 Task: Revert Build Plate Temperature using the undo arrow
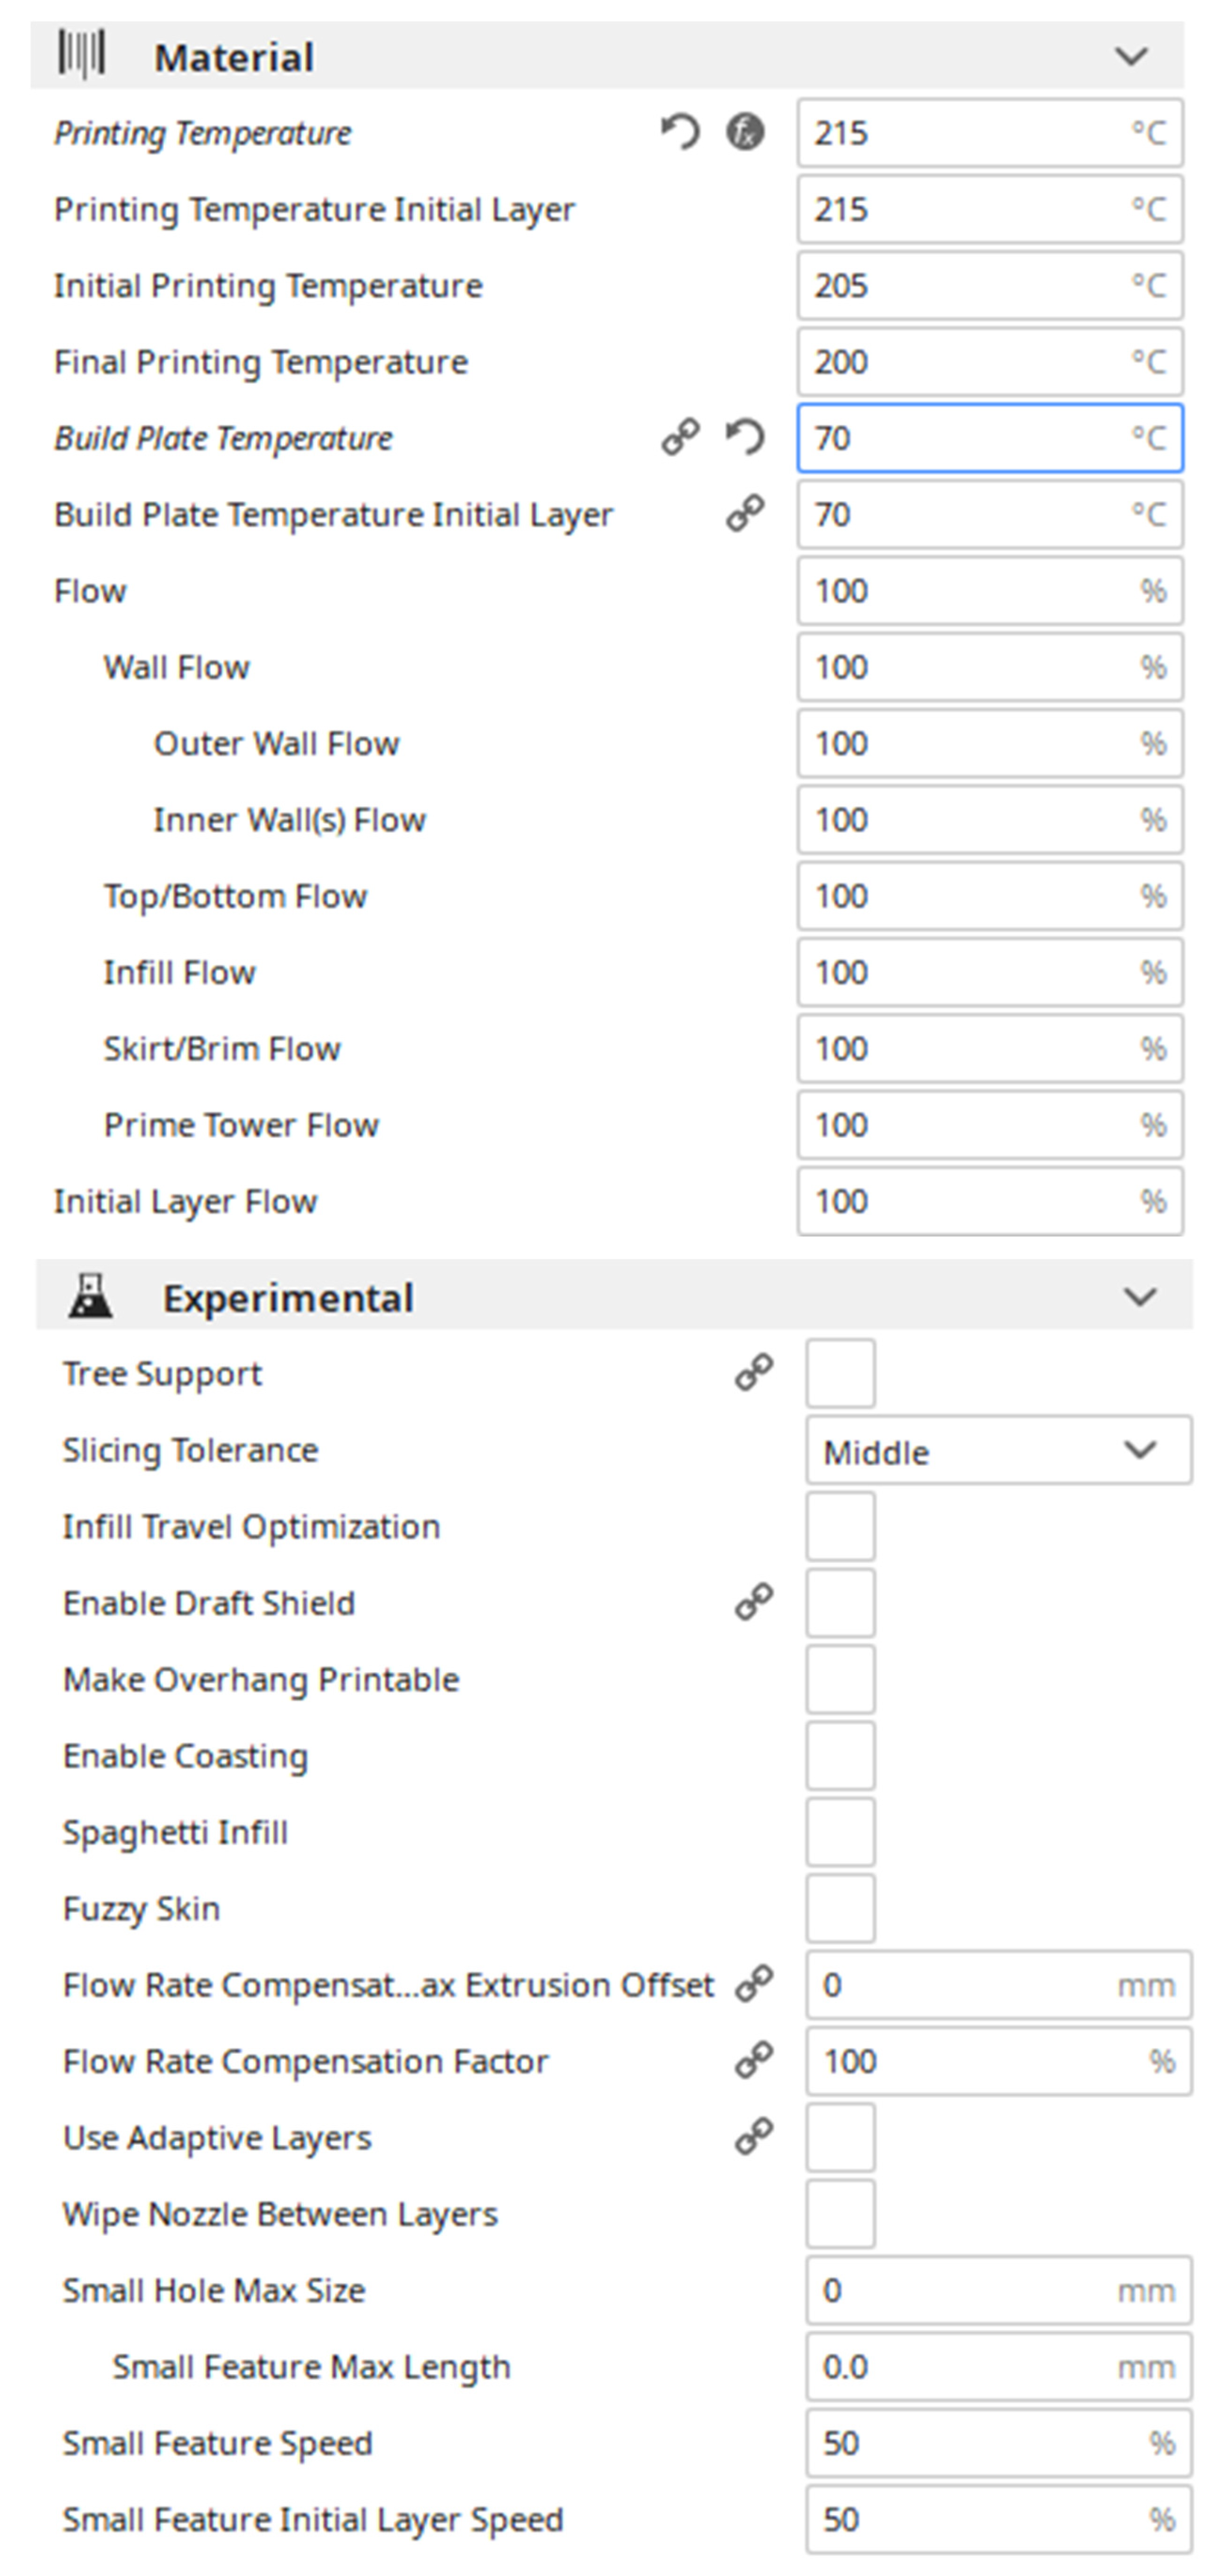[745, 438]
